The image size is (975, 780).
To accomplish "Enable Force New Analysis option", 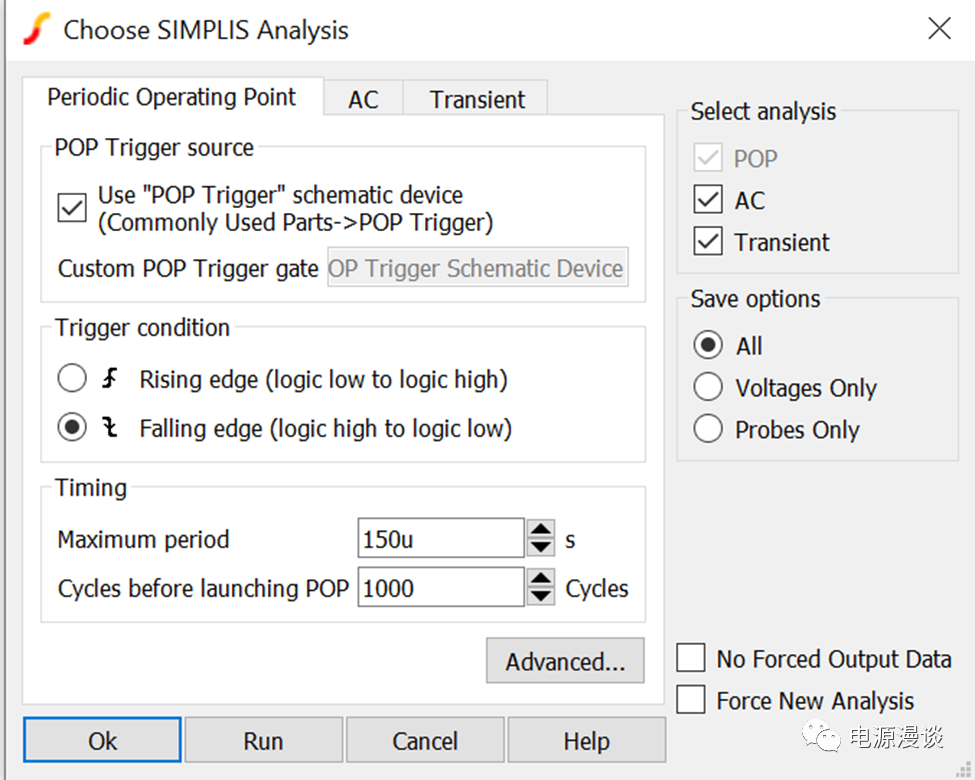I will (x=691, y=701).
